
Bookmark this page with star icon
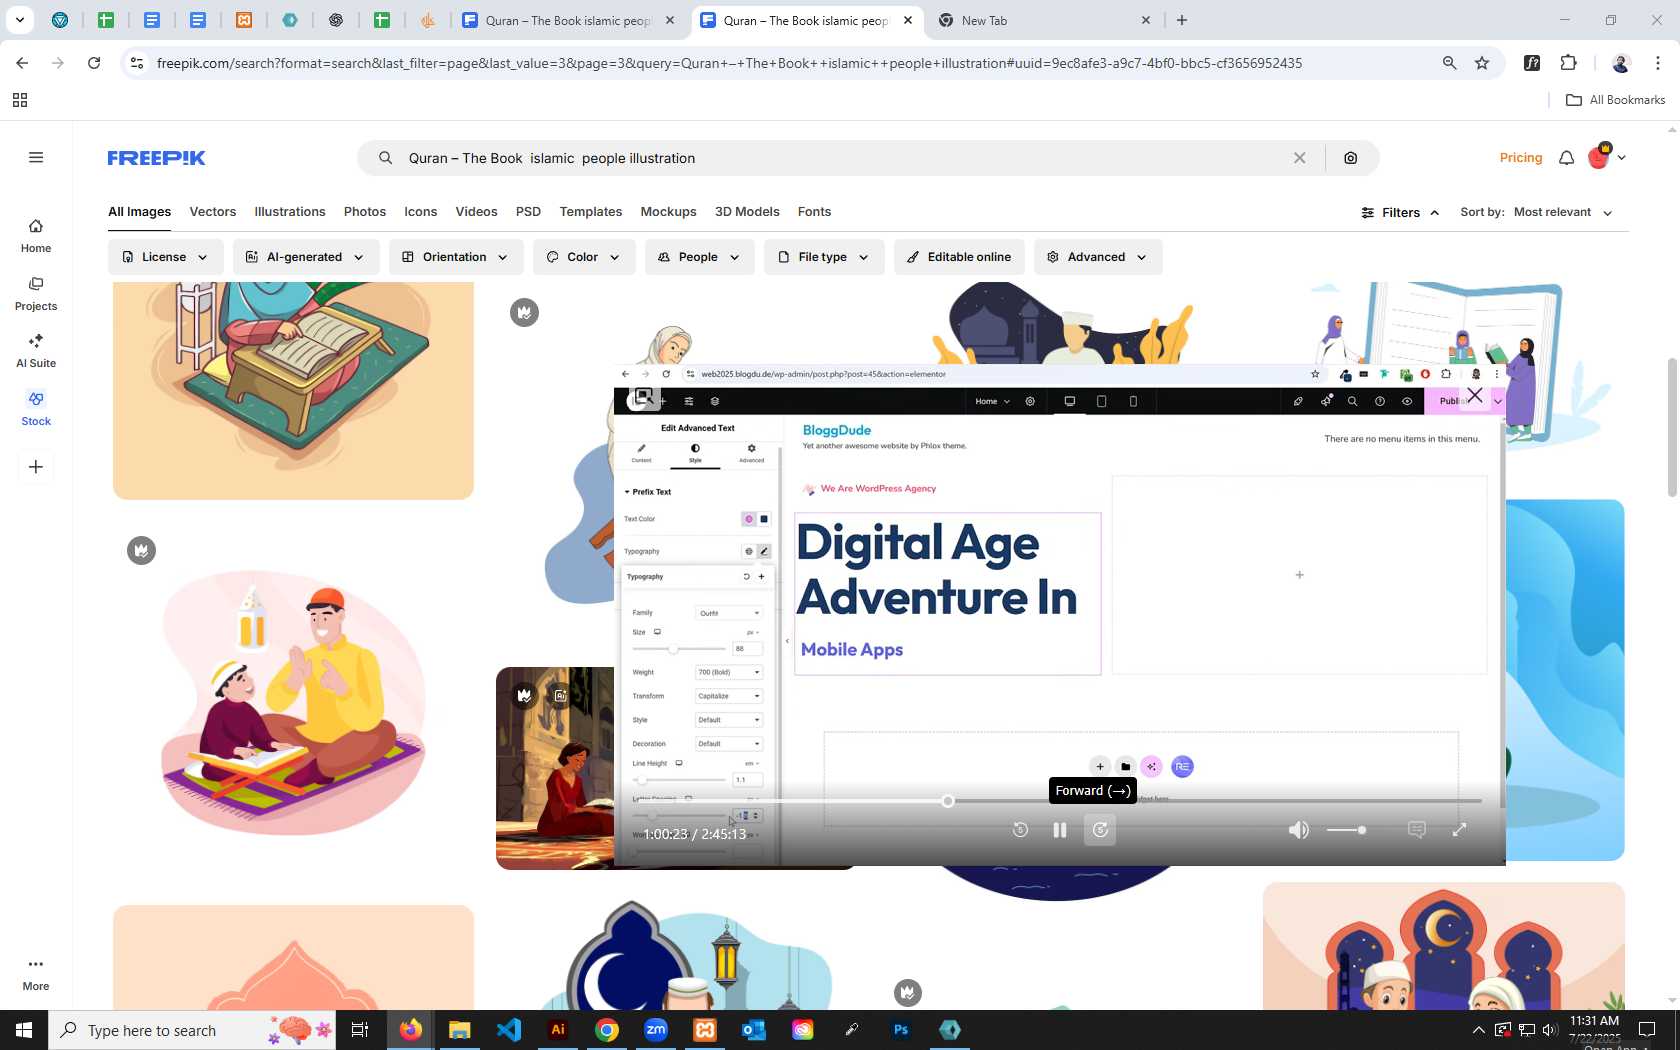click(1482, 63)
